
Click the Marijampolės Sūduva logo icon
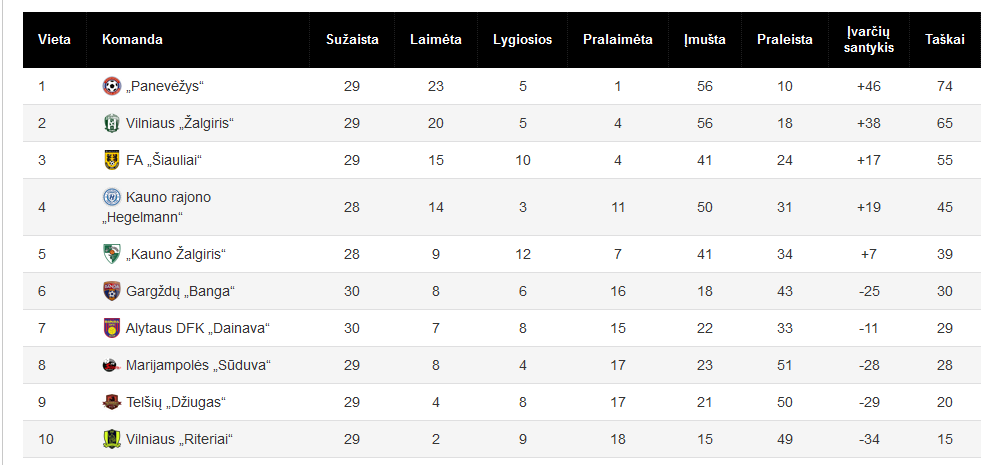click(111, 365)
